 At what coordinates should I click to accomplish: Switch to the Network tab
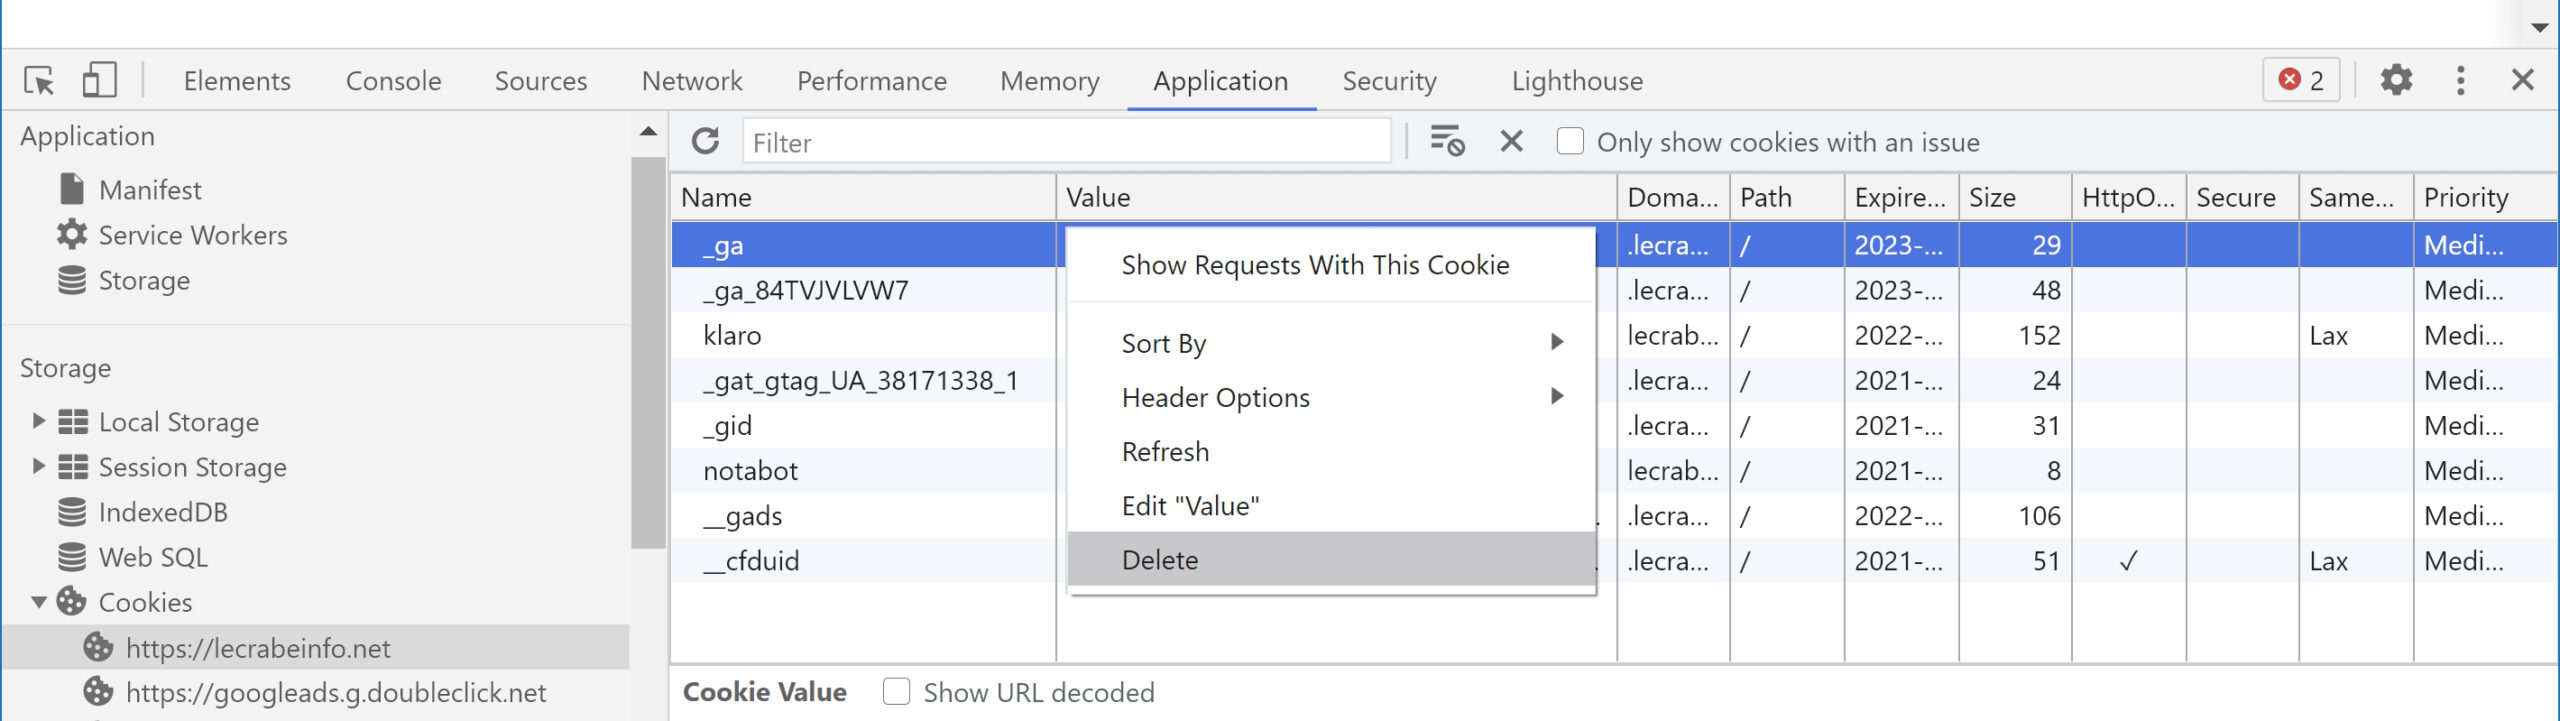(x=692, y=80)
